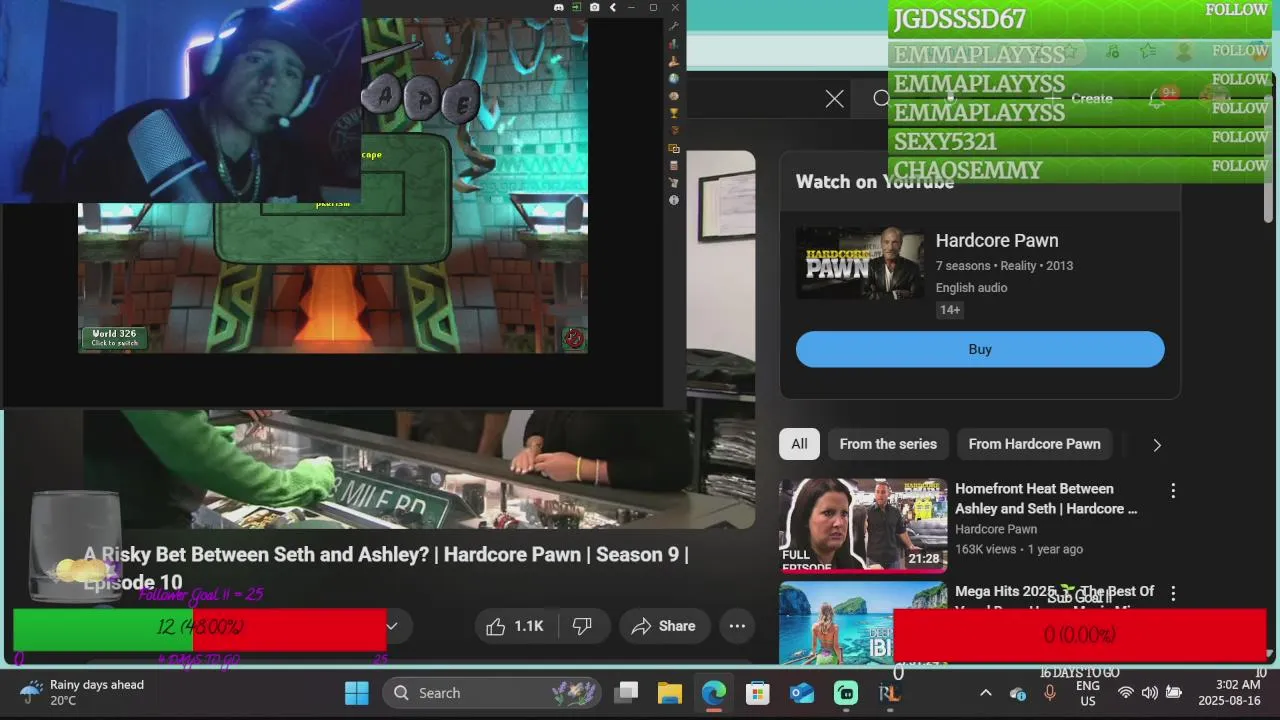Click the 14+ rating badge
The width and height of the screenshot is (1280, 720).
(x=950, y=310)
